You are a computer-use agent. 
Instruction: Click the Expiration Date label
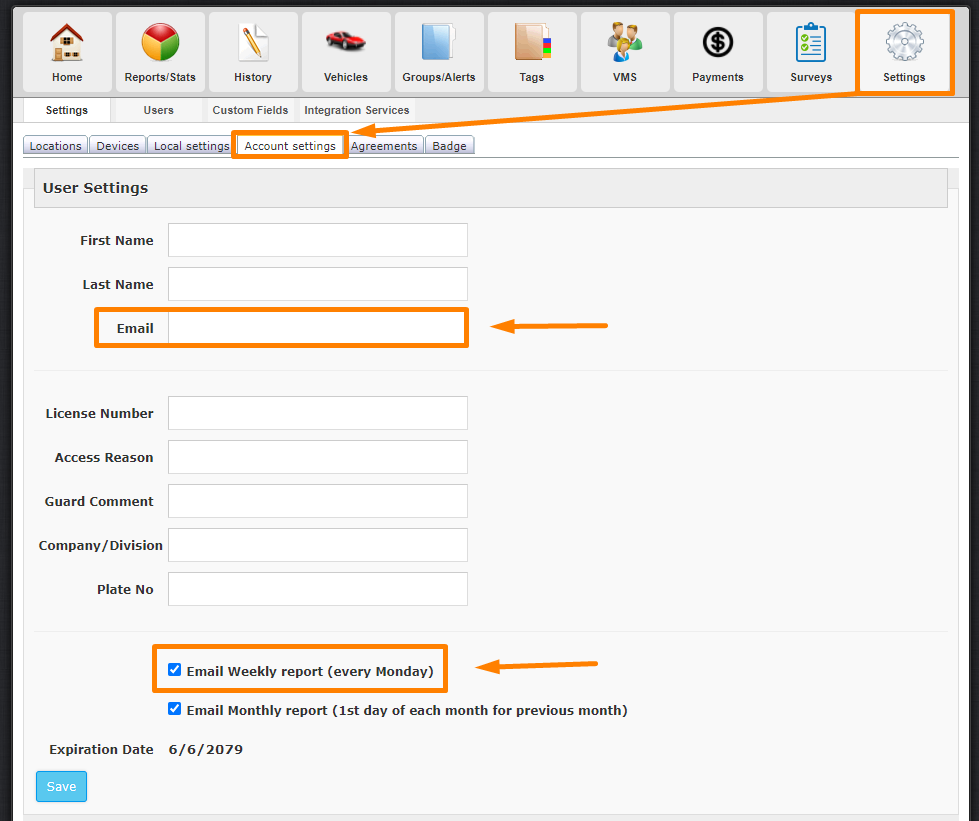pos(101,749)
